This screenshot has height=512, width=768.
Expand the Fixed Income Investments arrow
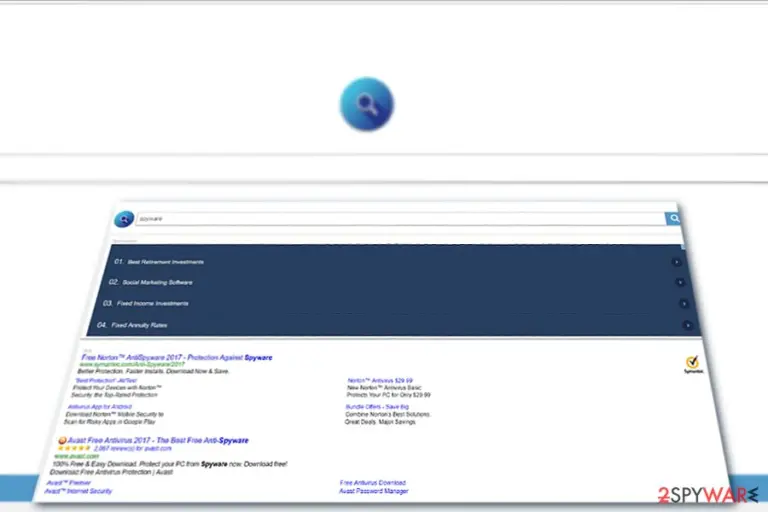tap(684, 304)
